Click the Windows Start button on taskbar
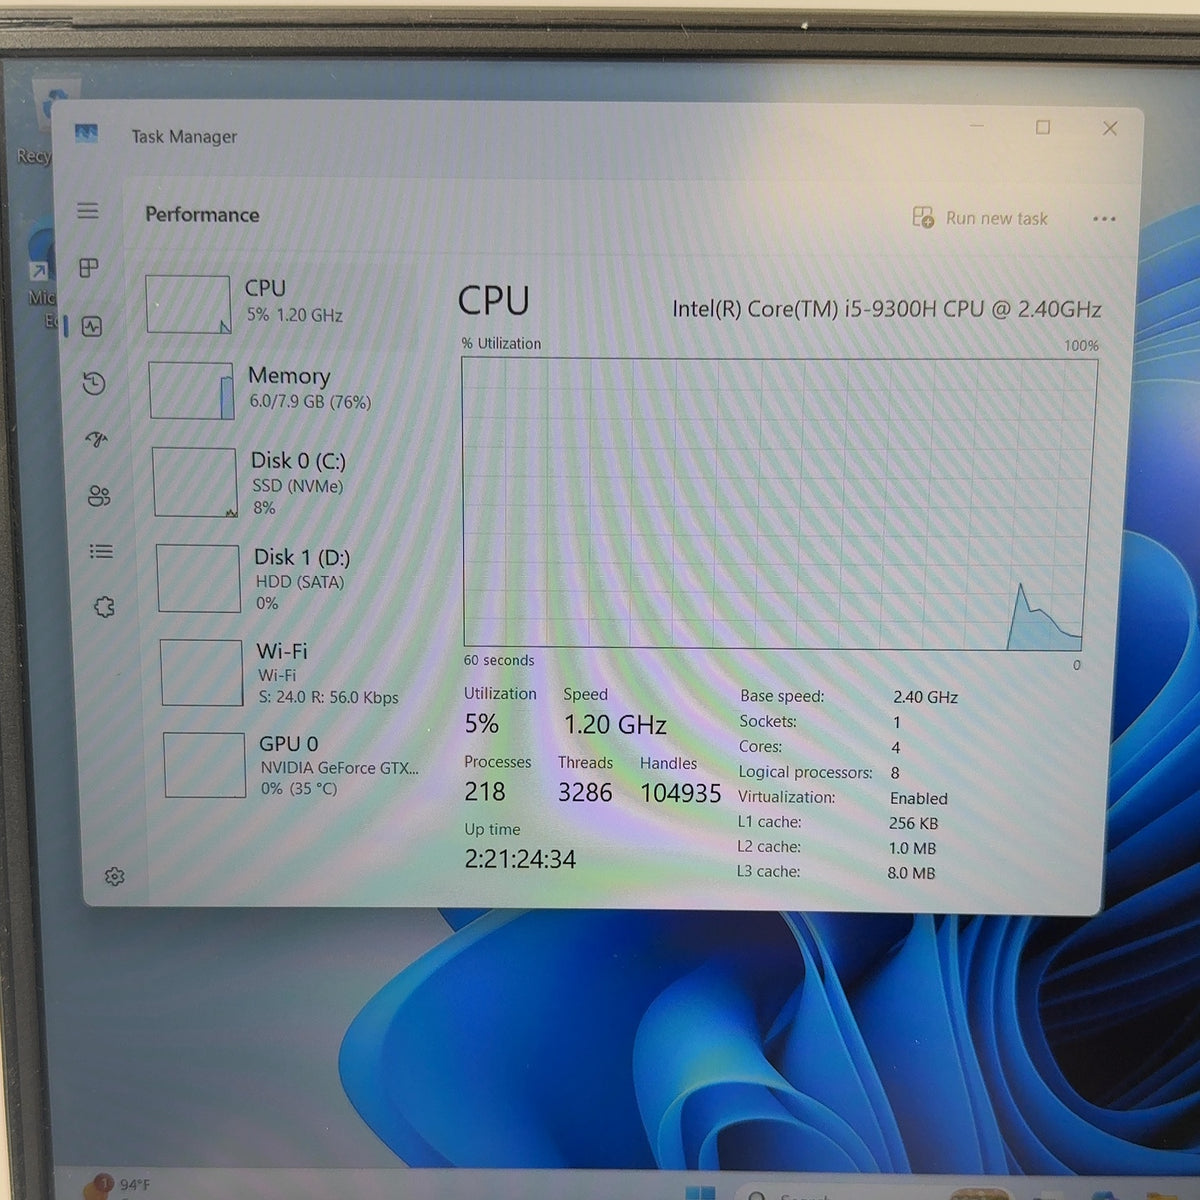1200x1200 pixels. tap(700, 1192)
